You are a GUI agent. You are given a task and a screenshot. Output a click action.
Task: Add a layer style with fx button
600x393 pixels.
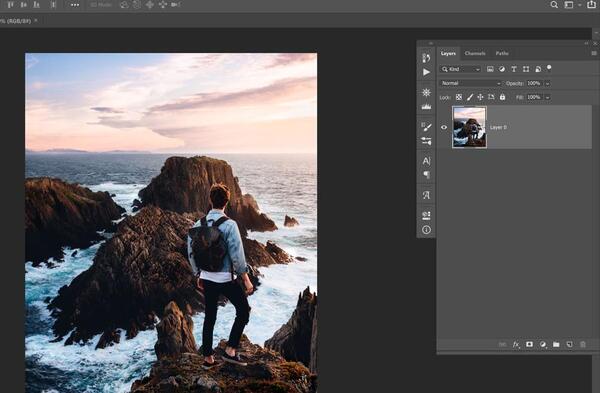point(516,344)
